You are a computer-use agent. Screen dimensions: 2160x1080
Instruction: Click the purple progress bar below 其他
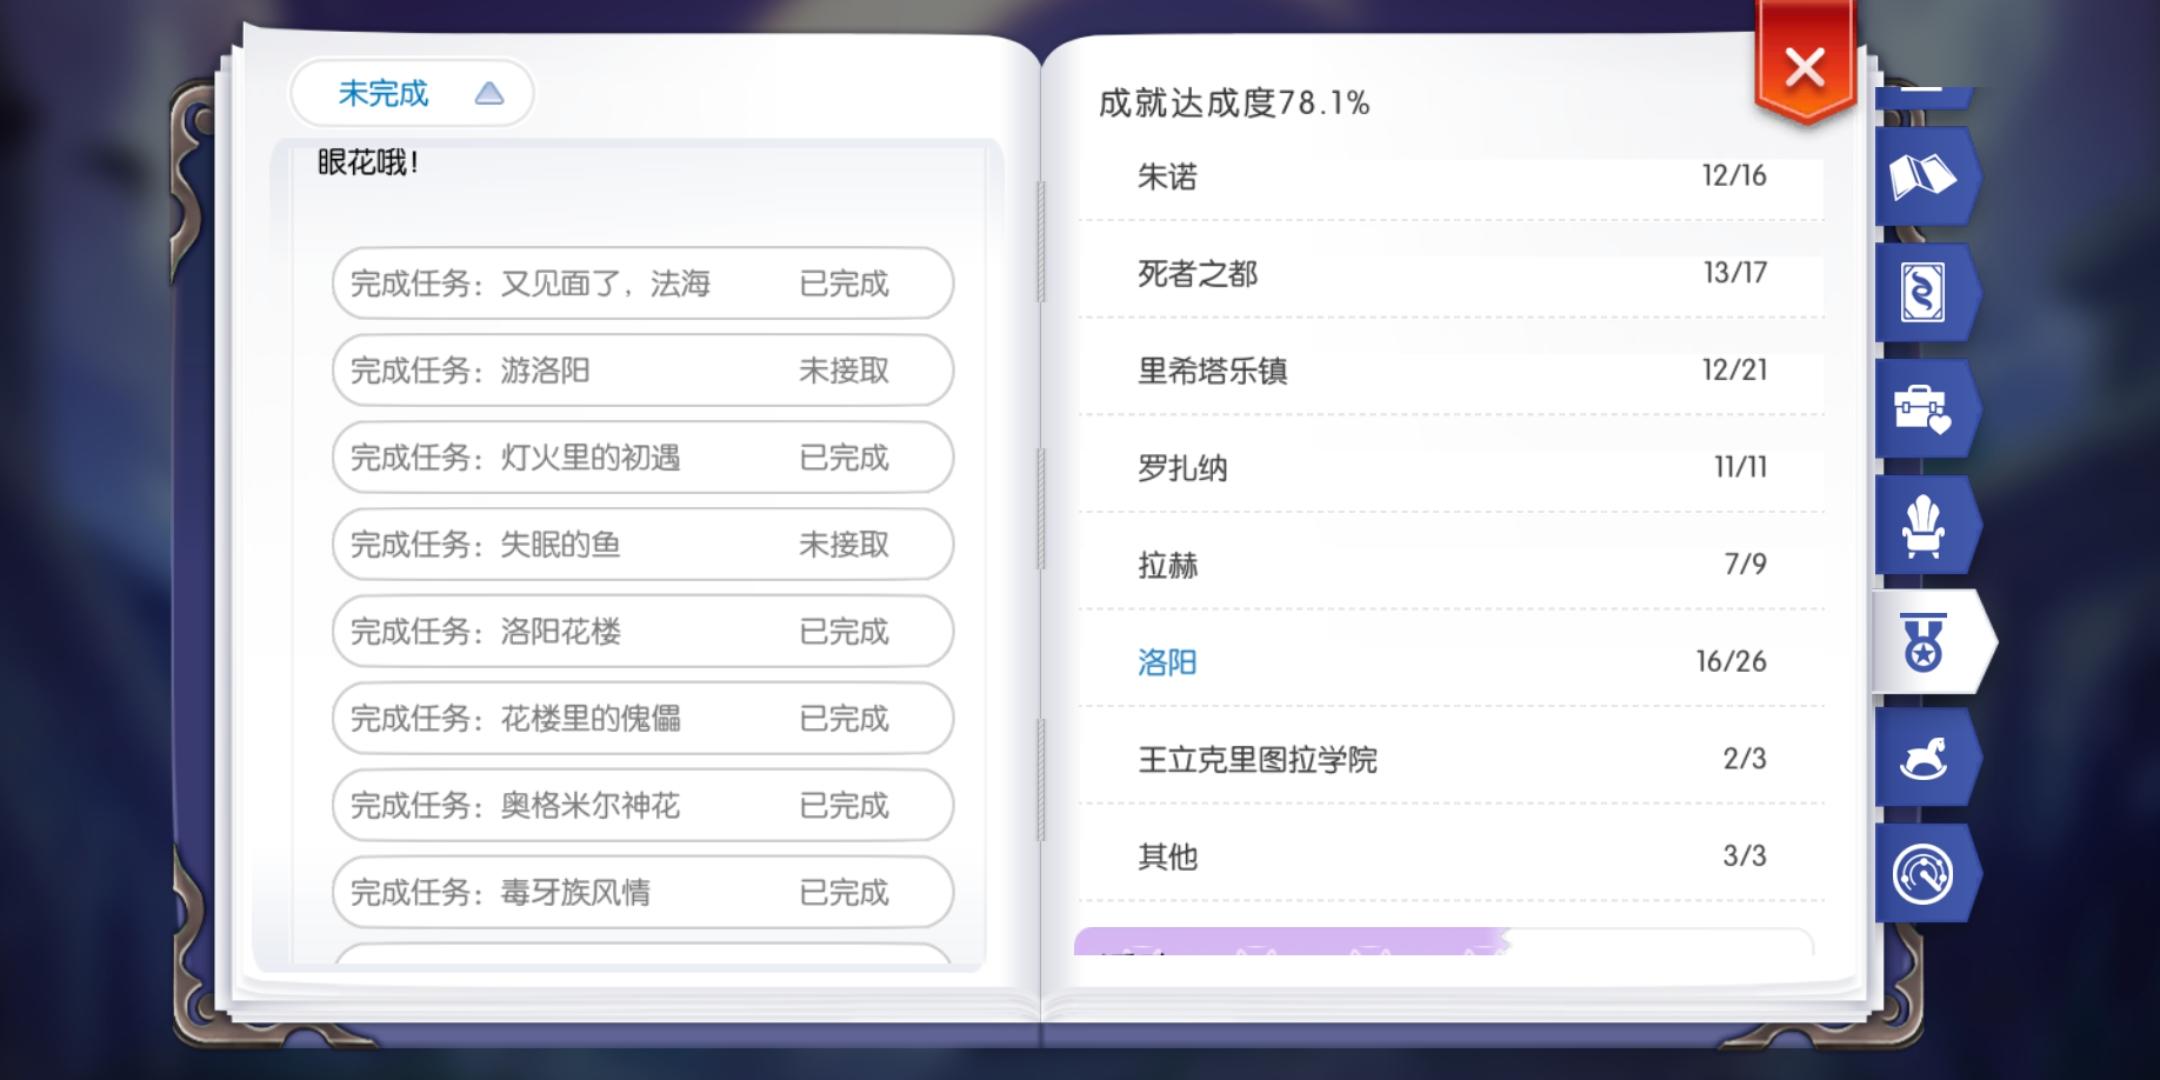point(1291,941)
